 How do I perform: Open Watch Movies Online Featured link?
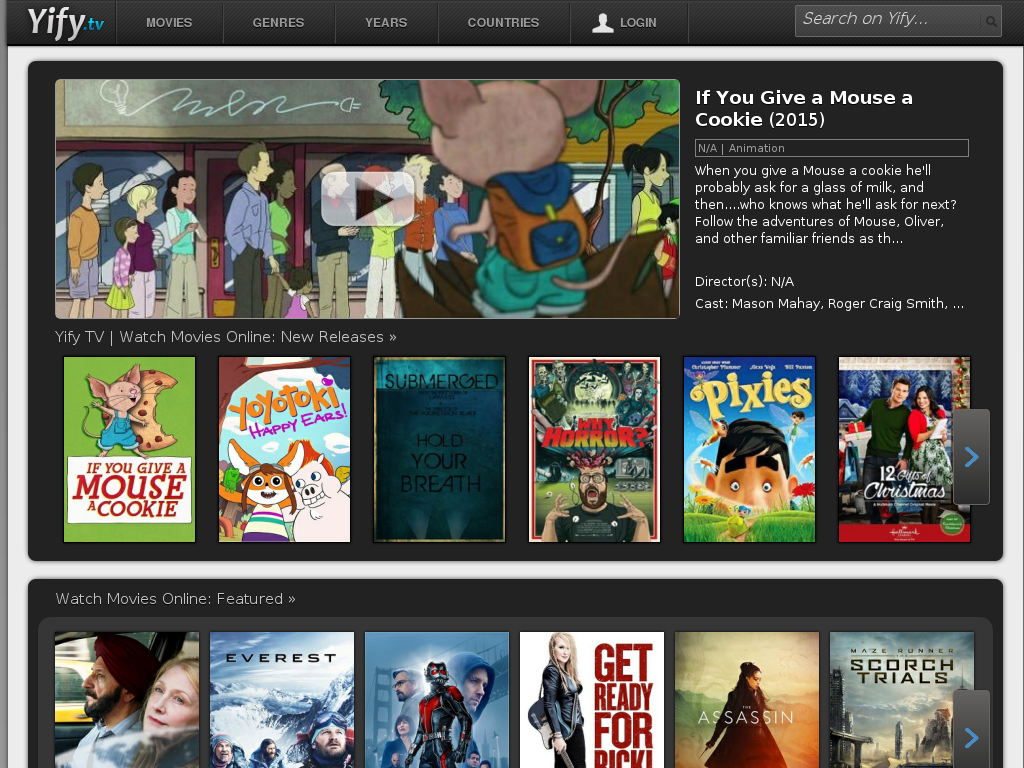(x=175, y=599)
